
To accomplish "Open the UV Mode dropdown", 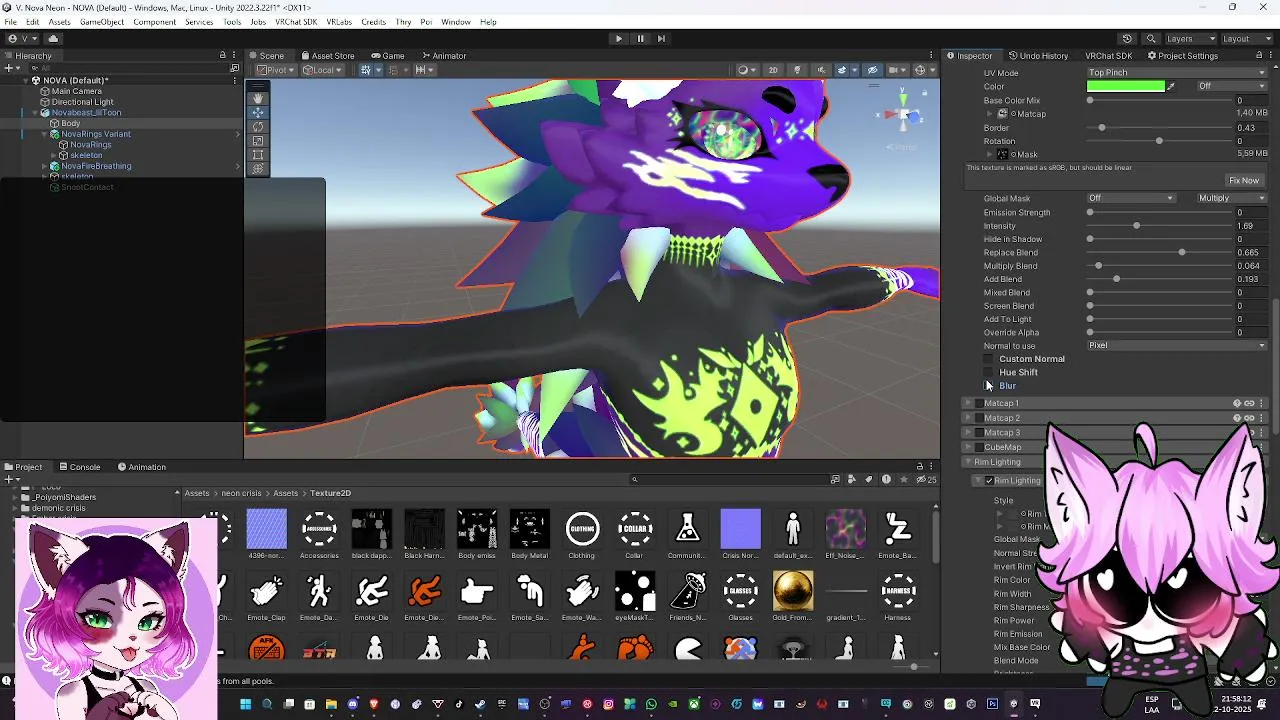I will pos(1177,73).
